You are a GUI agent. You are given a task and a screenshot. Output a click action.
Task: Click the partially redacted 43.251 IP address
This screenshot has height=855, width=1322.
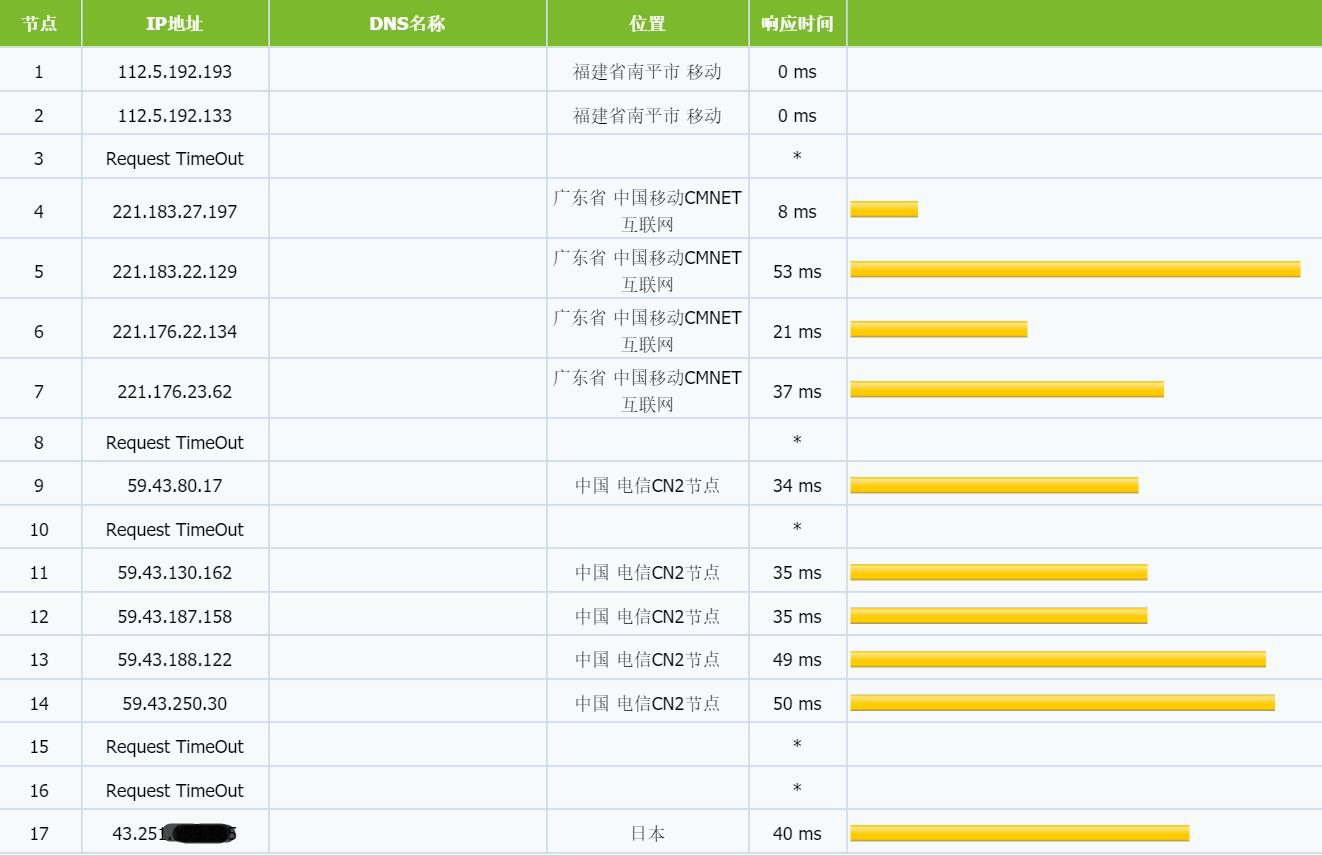(x=175, y=834)
